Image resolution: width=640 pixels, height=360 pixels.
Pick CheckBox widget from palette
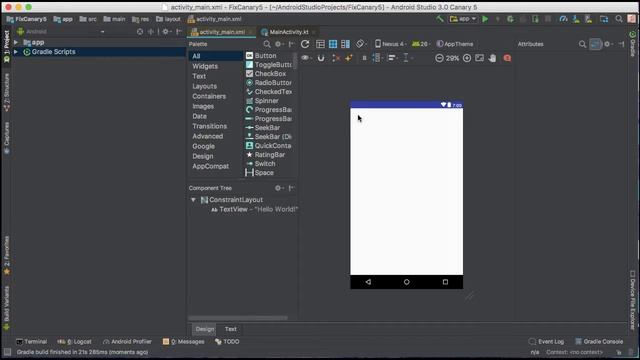coord(266,73)
